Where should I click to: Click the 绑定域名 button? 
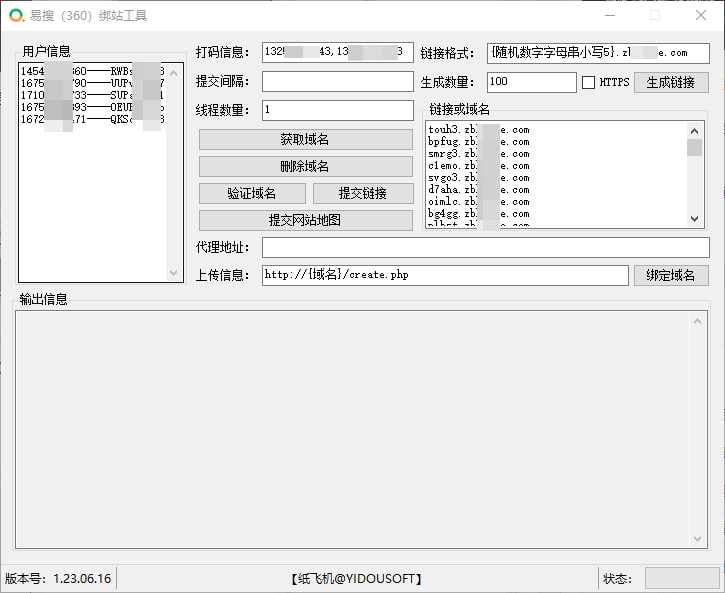[671, 275]
